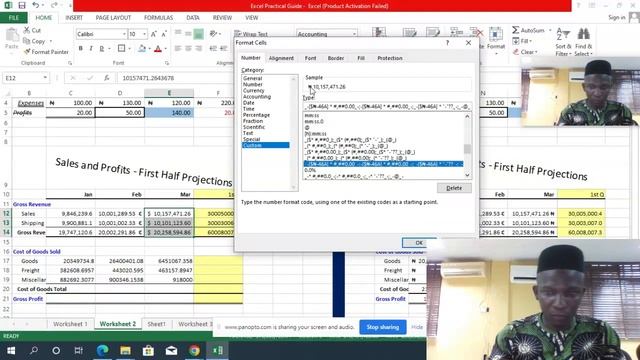Open the Fill command in Editing group
The image size is (640, 360).
pos(522,41)
